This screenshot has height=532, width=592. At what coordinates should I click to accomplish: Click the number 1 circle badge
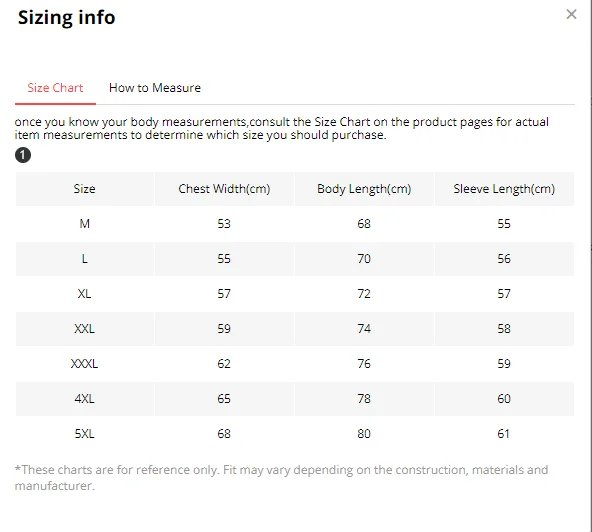pos(23,155)
